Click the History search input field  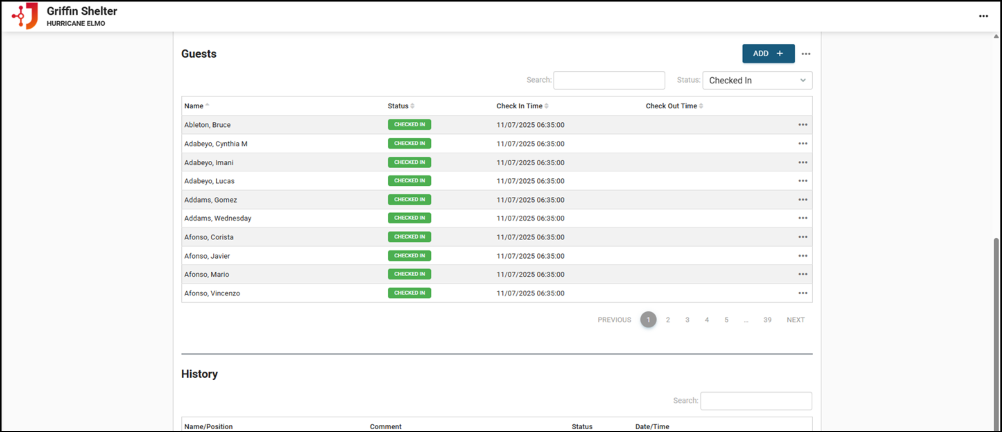pyautogui.click(x=756, y=401)
